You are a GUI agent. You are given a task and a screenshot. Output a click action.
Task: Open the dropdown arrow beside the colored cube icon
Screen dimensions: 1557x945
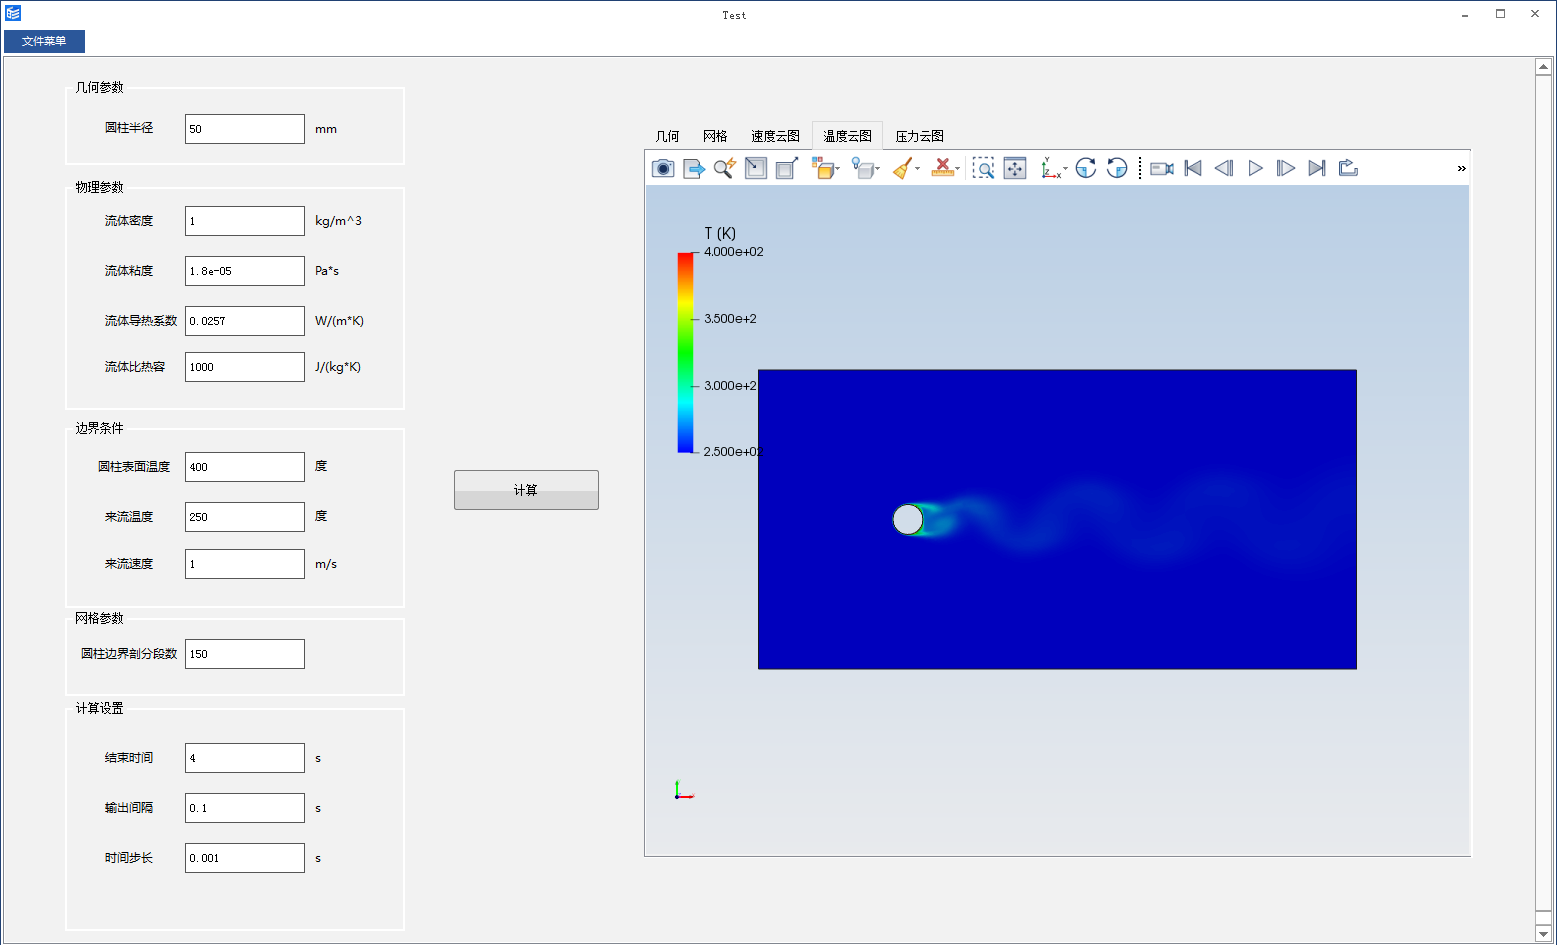click(838, 169)
